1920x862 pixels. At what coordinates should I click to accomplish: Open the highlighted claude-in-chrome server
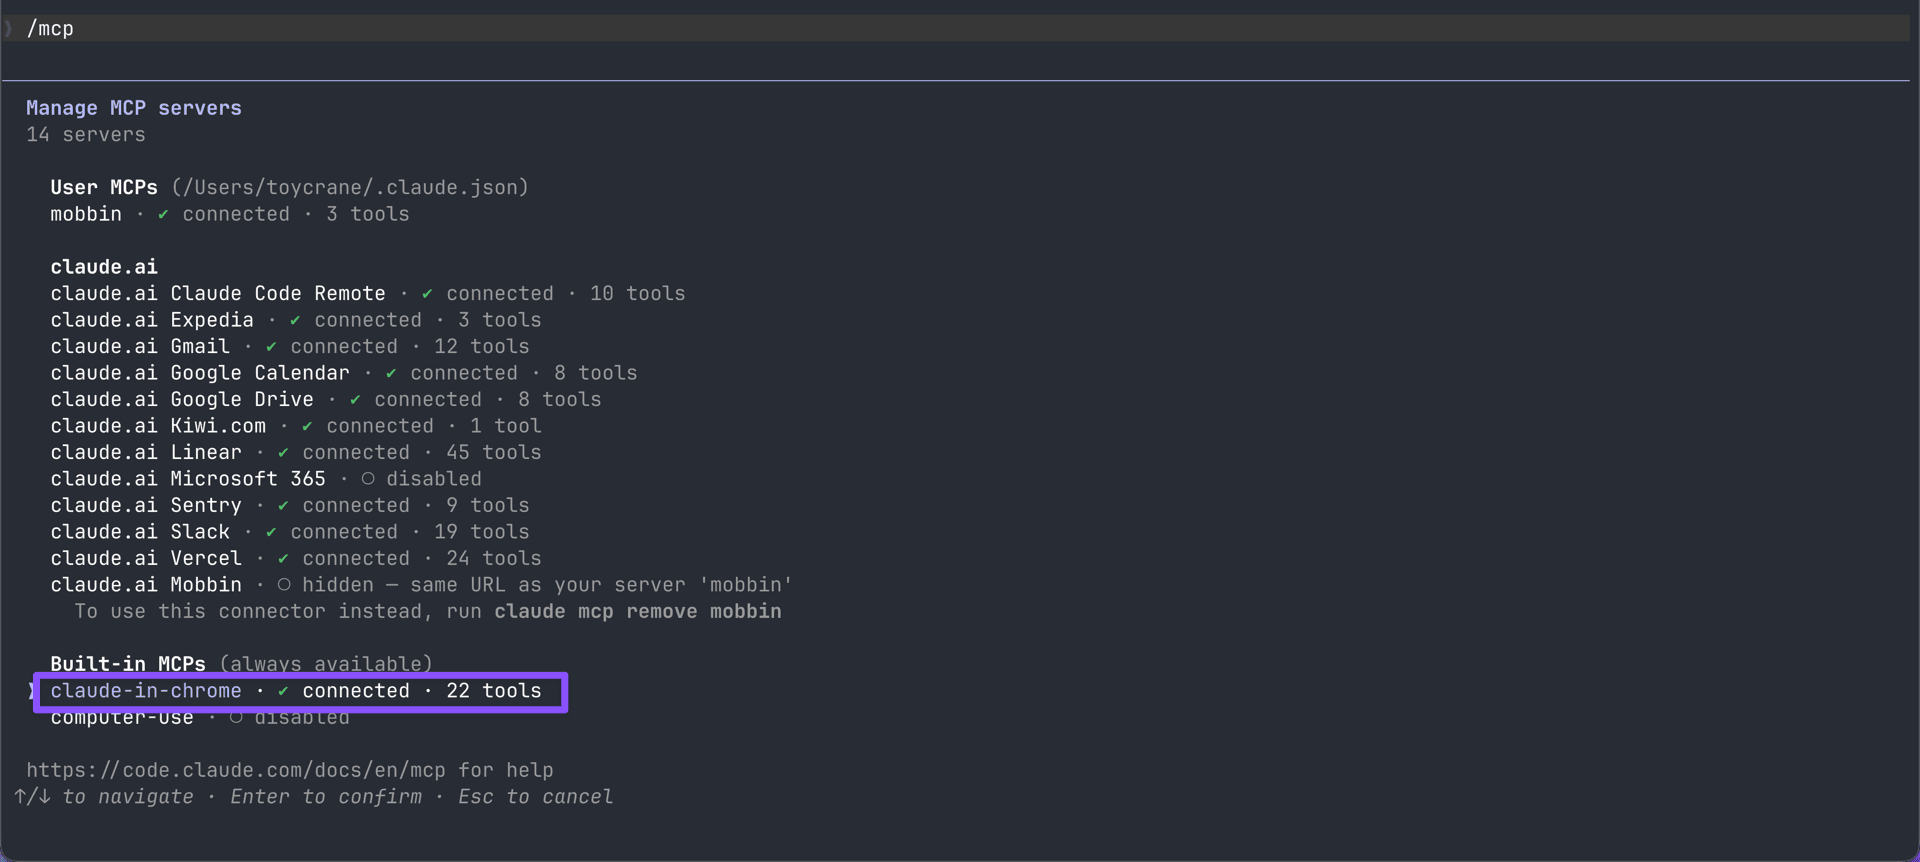296,691
